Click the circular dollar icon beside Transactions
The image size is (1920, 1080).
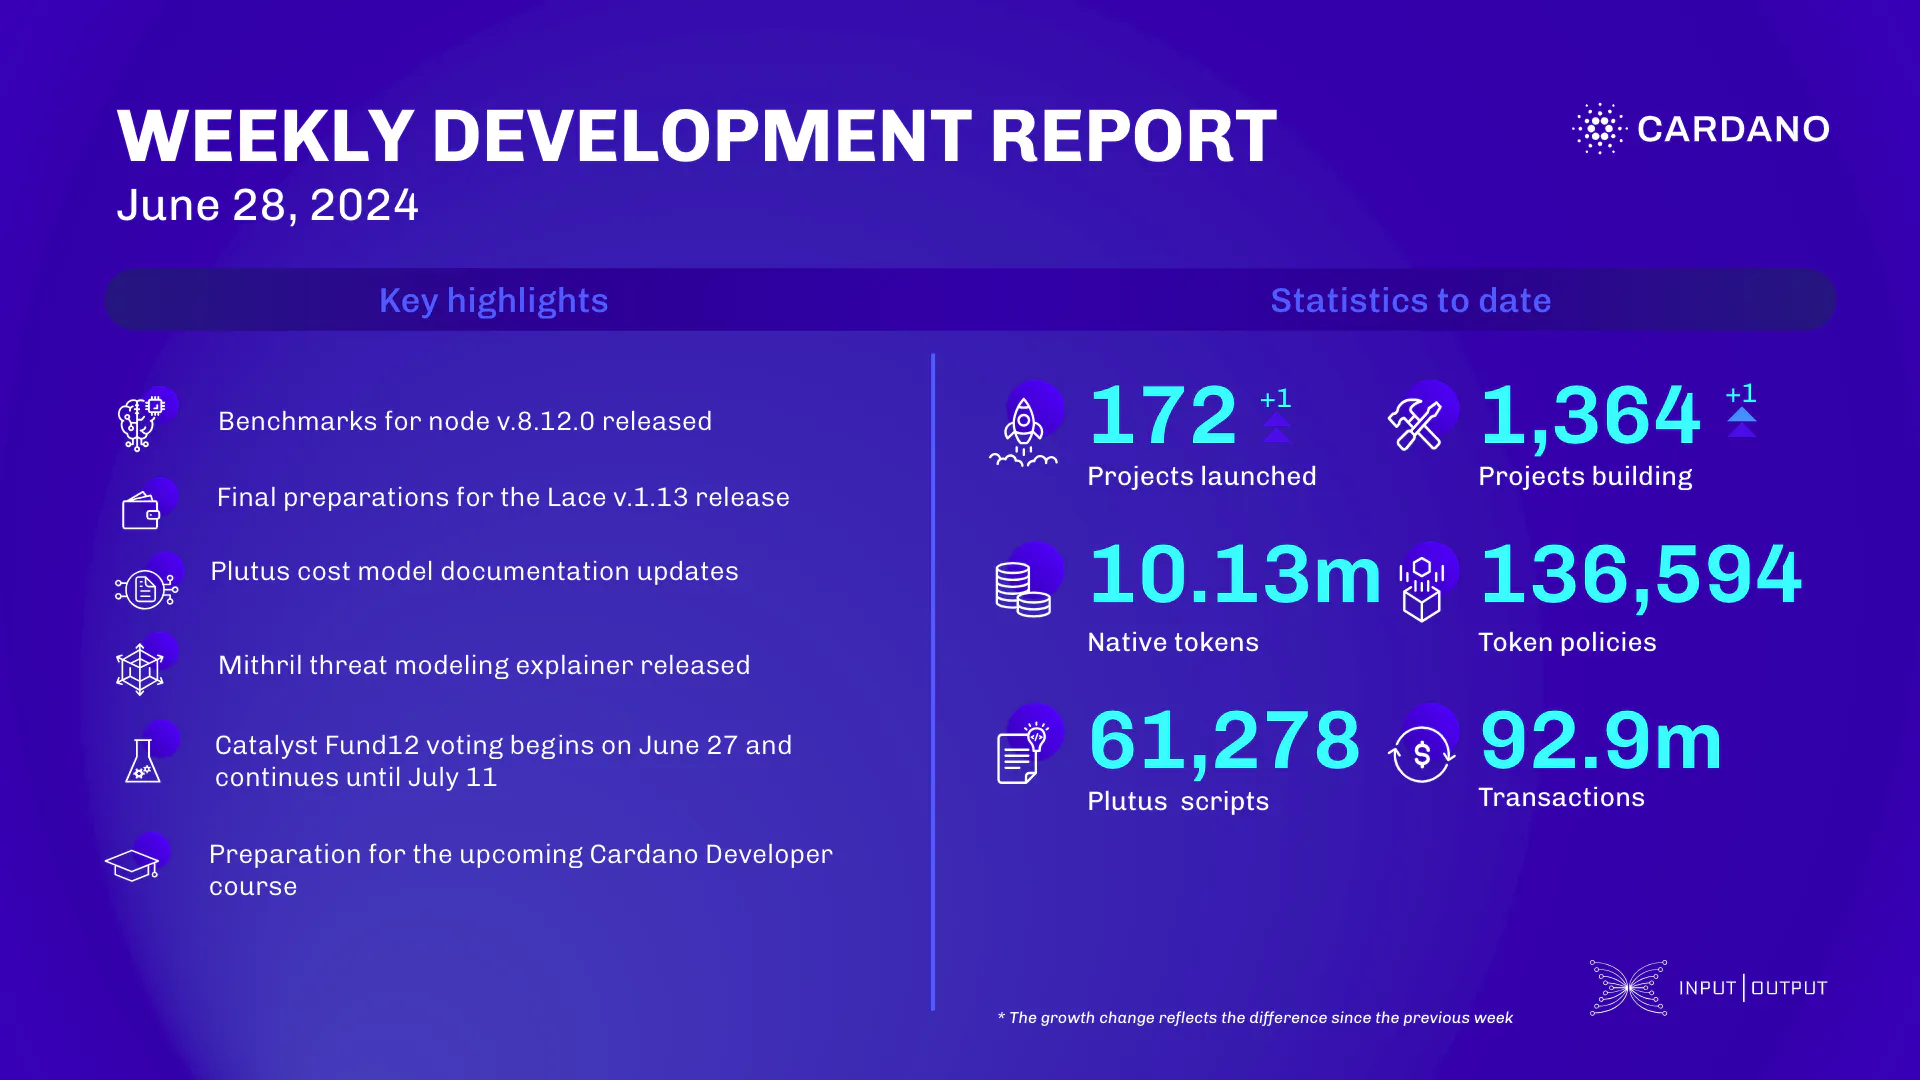1422,755
